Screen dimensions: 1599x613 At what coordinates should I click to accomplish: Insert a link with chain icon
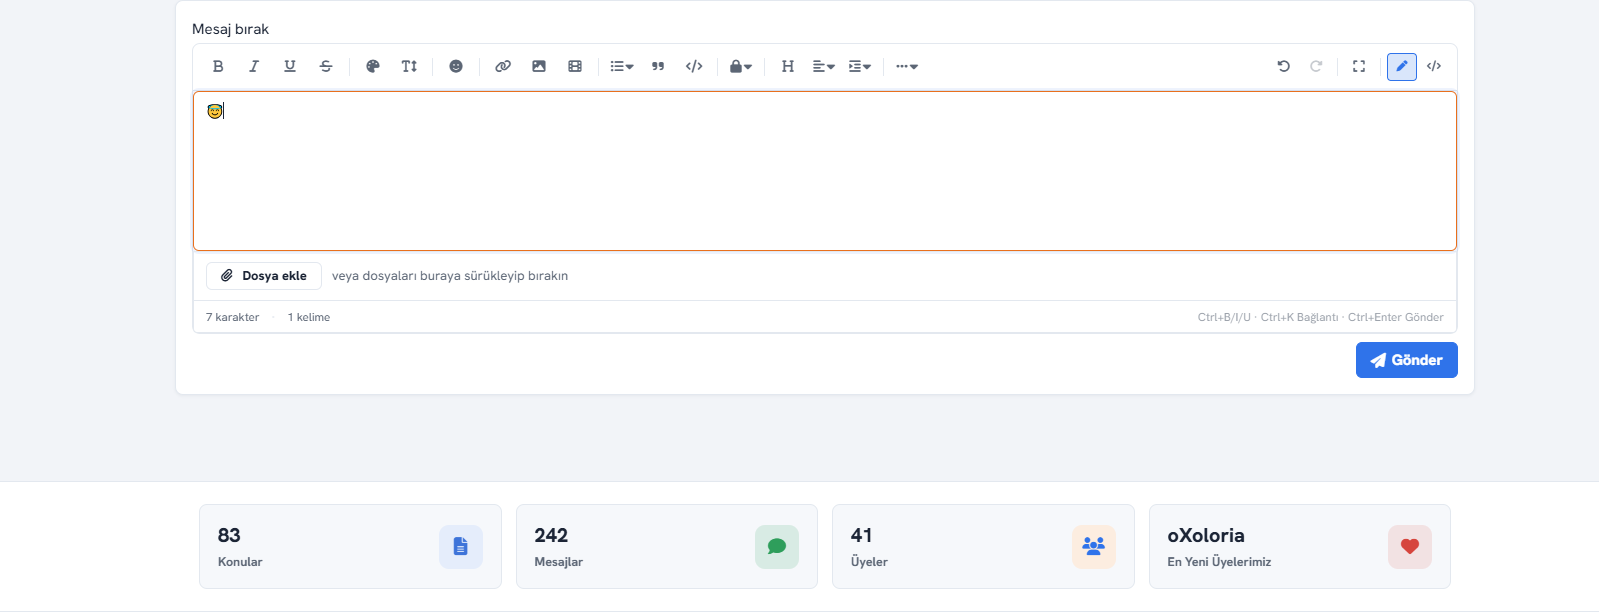503,66
